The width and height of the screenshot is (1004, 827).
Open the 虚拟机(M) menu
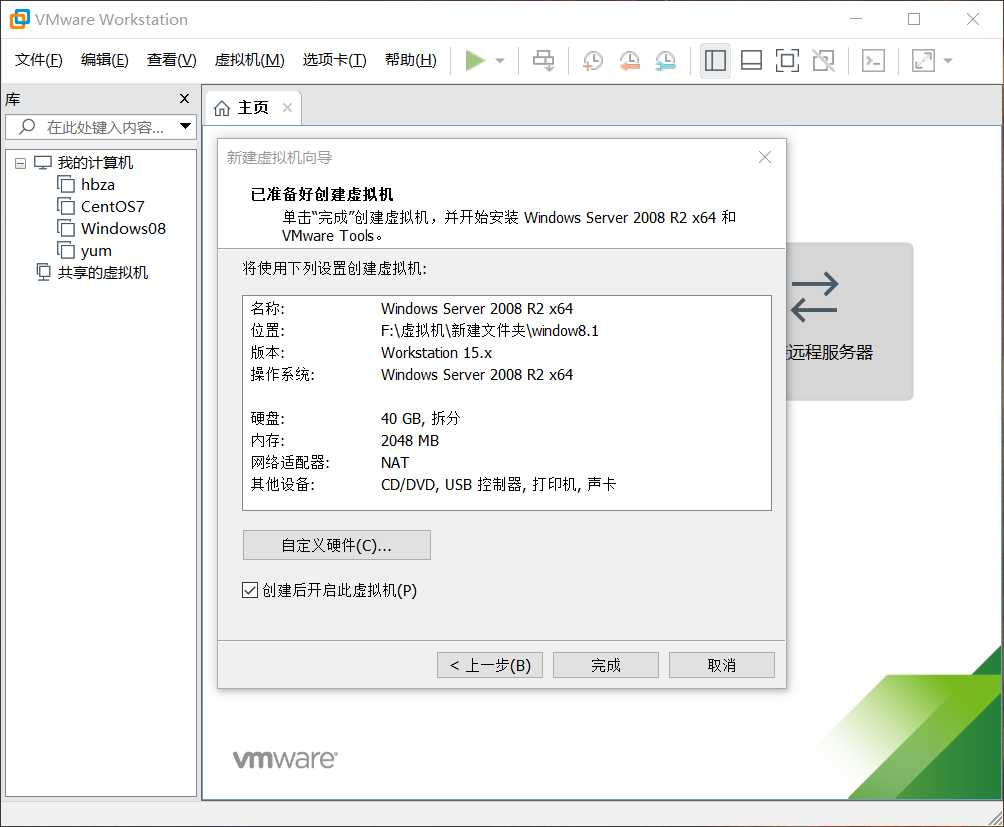(x=249, y=60)
